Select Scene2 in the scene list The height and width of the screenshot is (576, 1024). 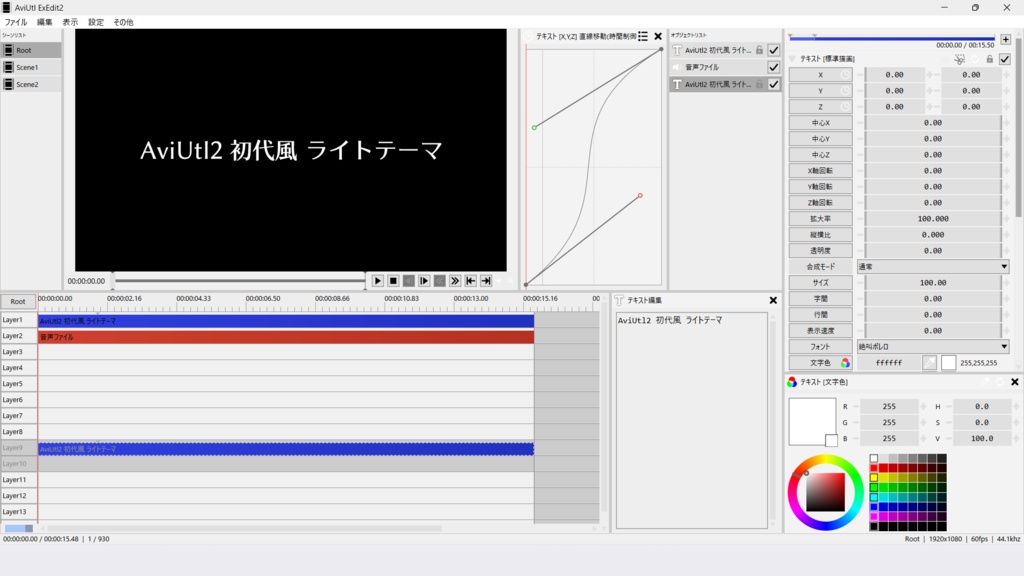[31, 84]
